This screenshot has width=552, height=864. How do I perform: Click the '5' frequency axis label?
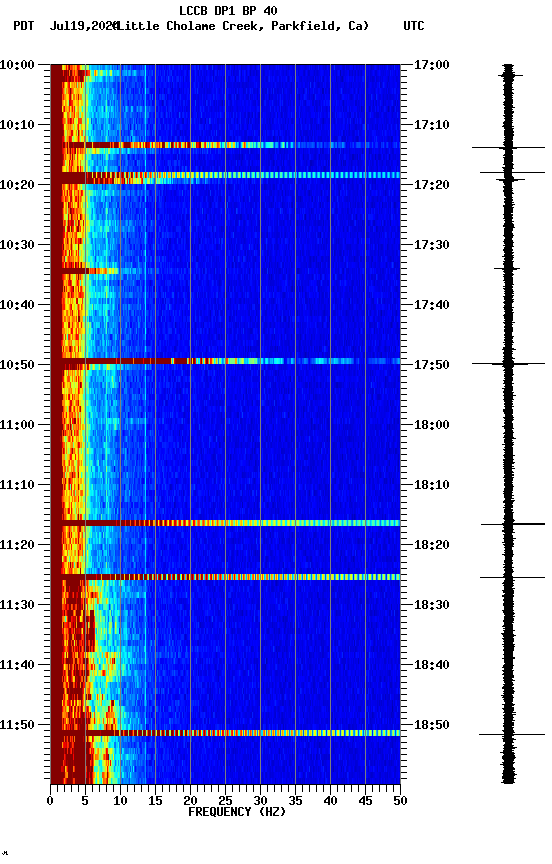click(x=85, y=801)
